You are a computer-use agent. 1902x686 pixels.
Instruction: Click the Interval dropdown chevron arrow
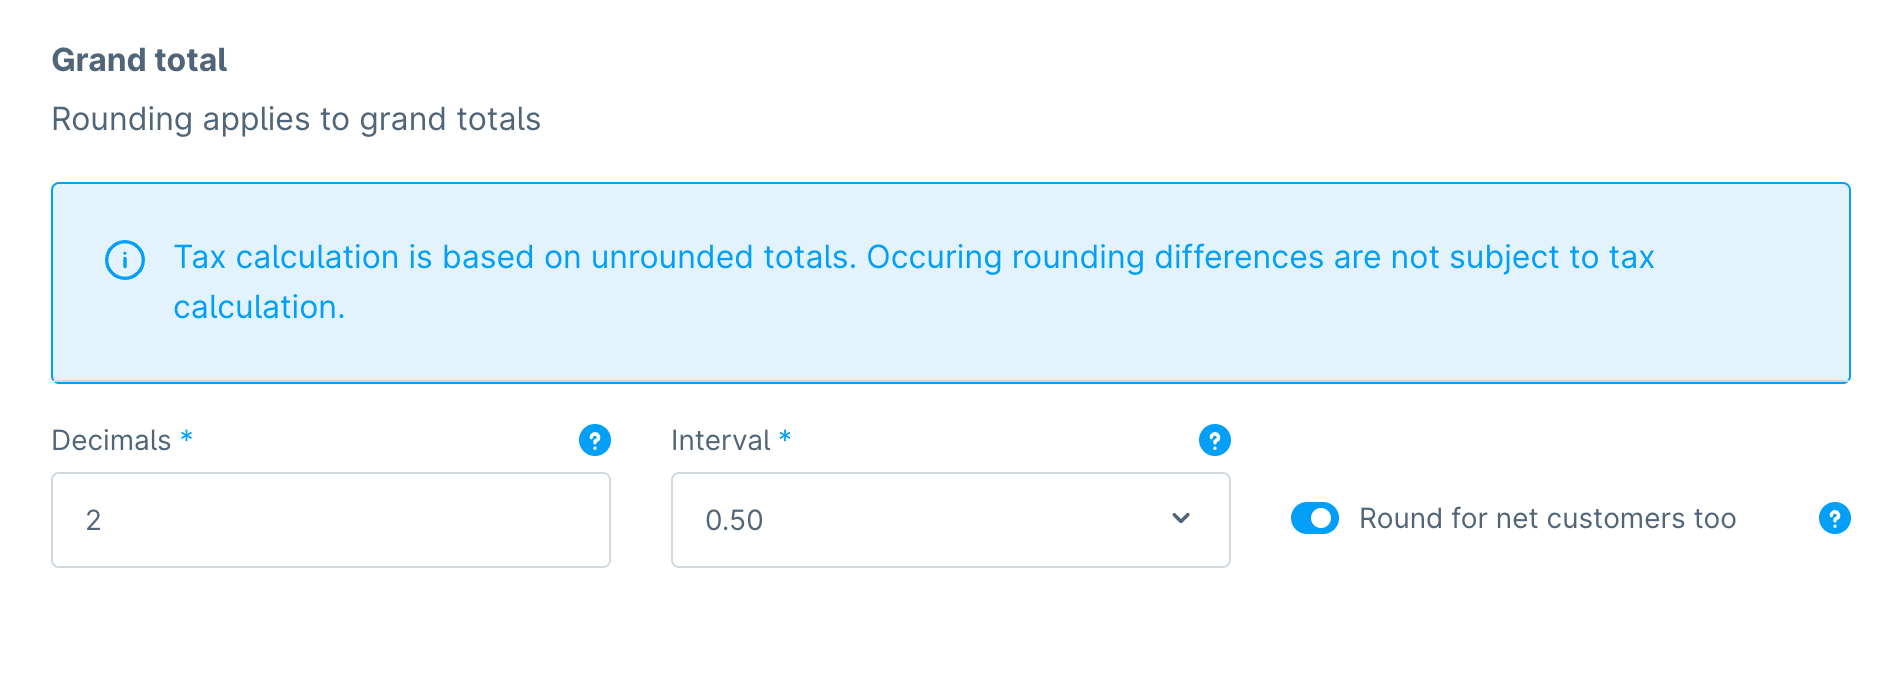(1181, 518)
